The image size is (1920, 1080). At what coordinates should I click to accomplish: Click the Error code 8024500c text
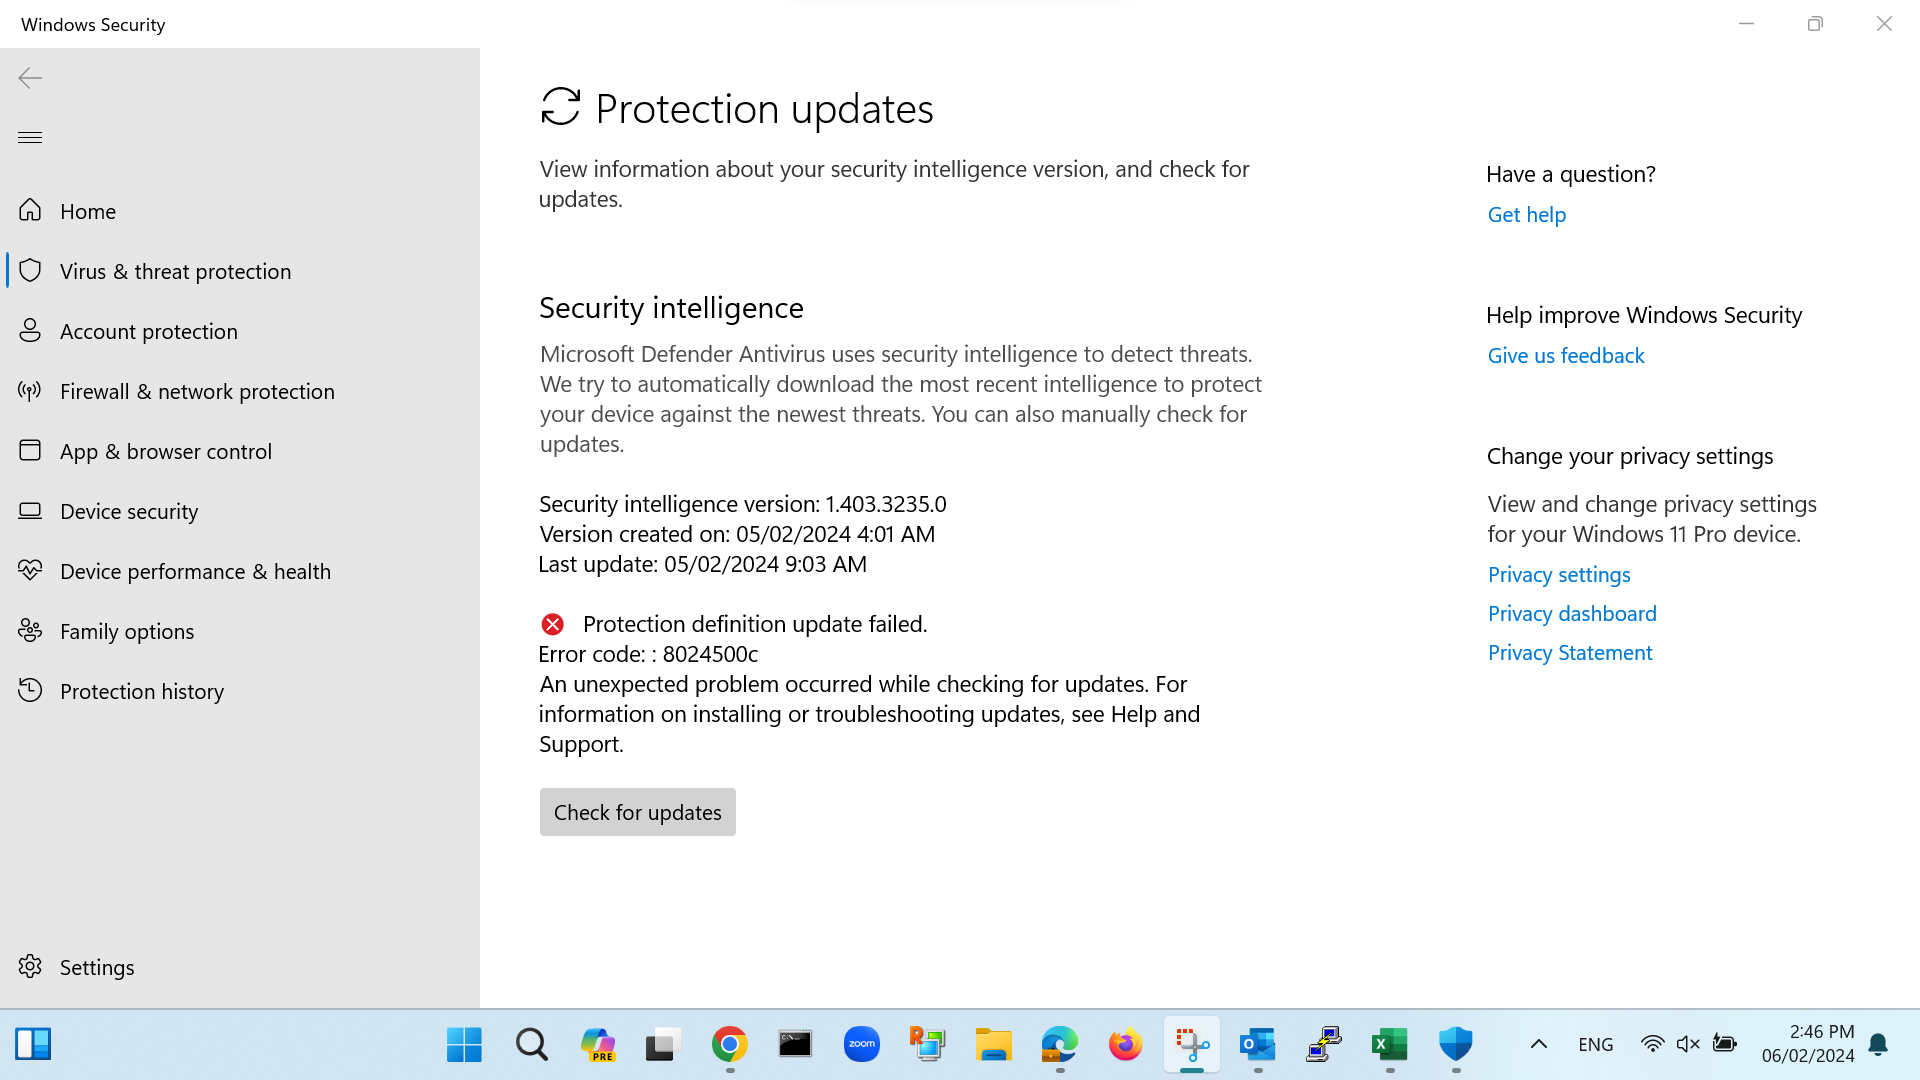click(x=648, y=654)
